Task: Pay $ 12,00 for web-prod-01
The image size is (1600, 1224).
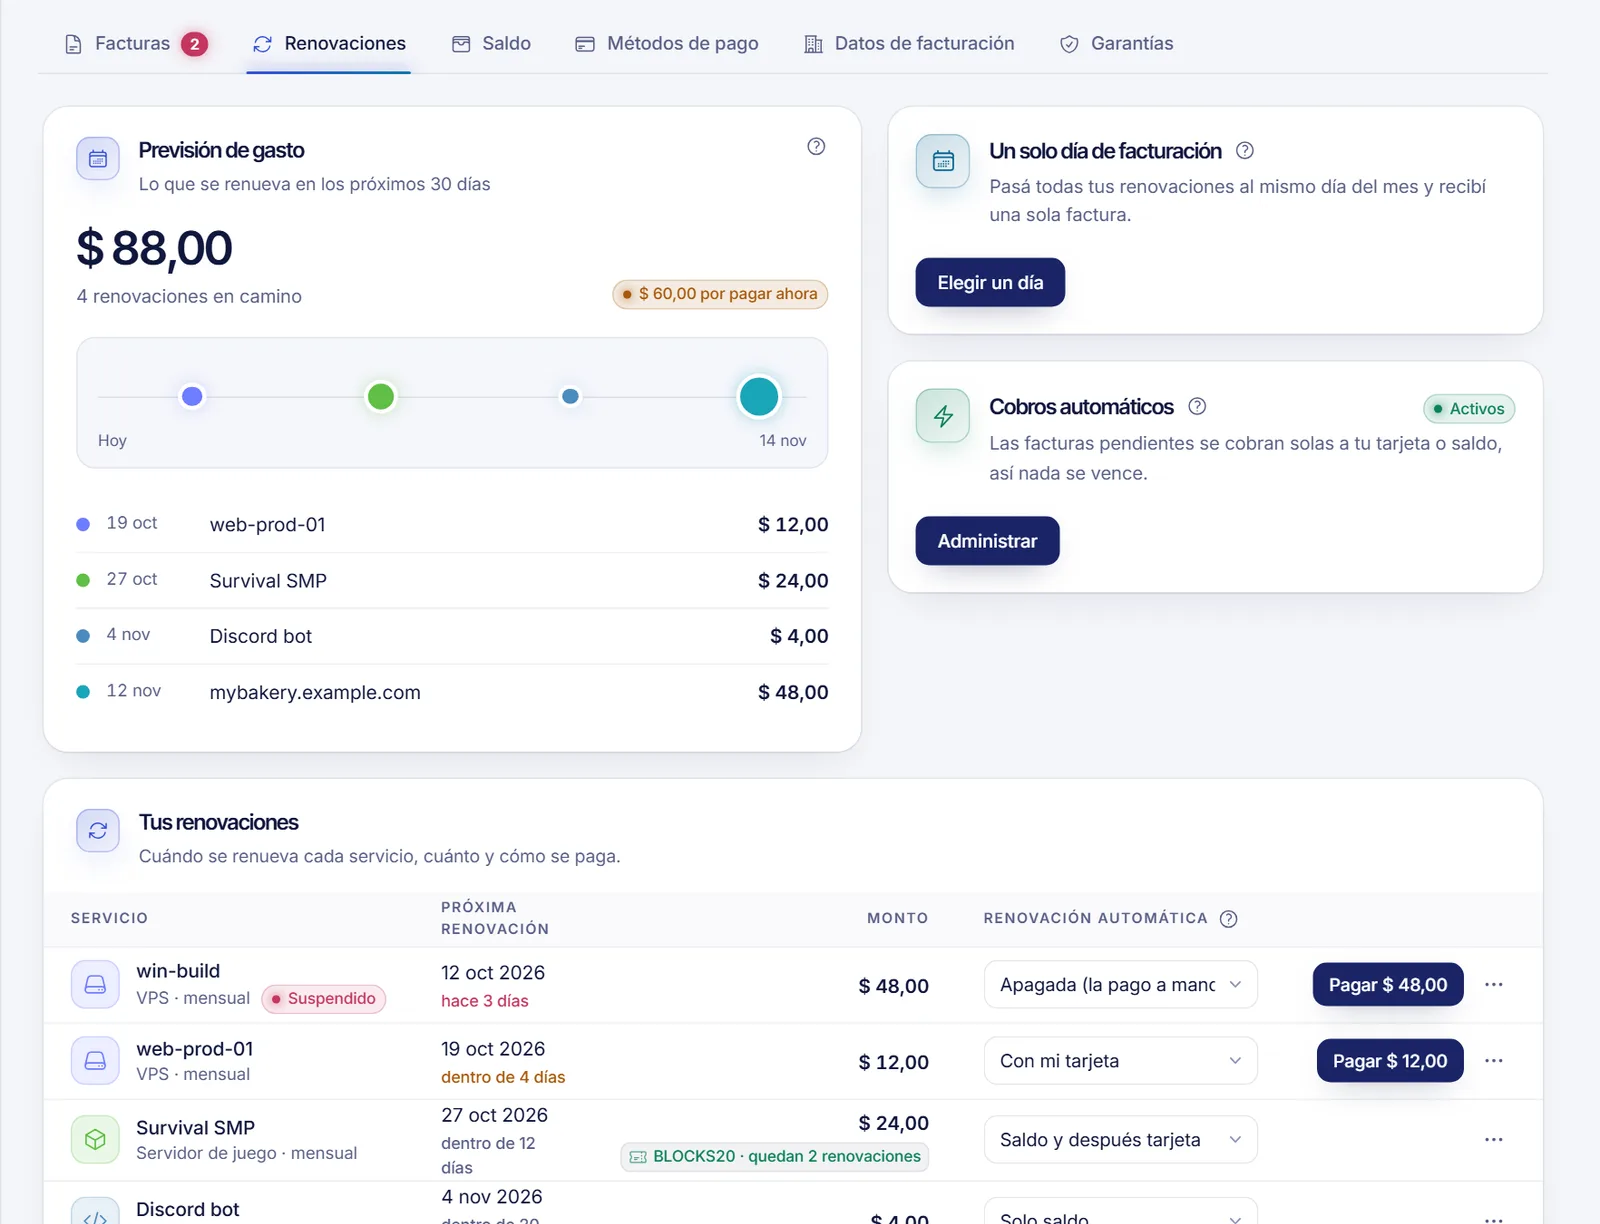Action: point(1390,1061)
